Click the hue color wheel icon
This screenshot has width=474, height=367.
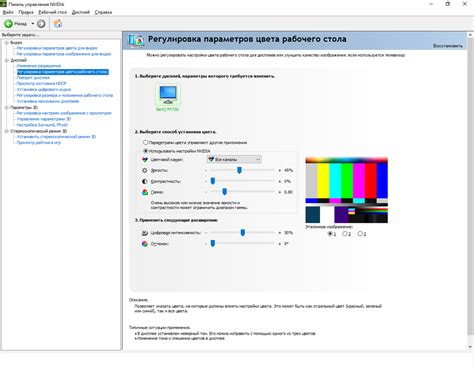coord(145,244)
